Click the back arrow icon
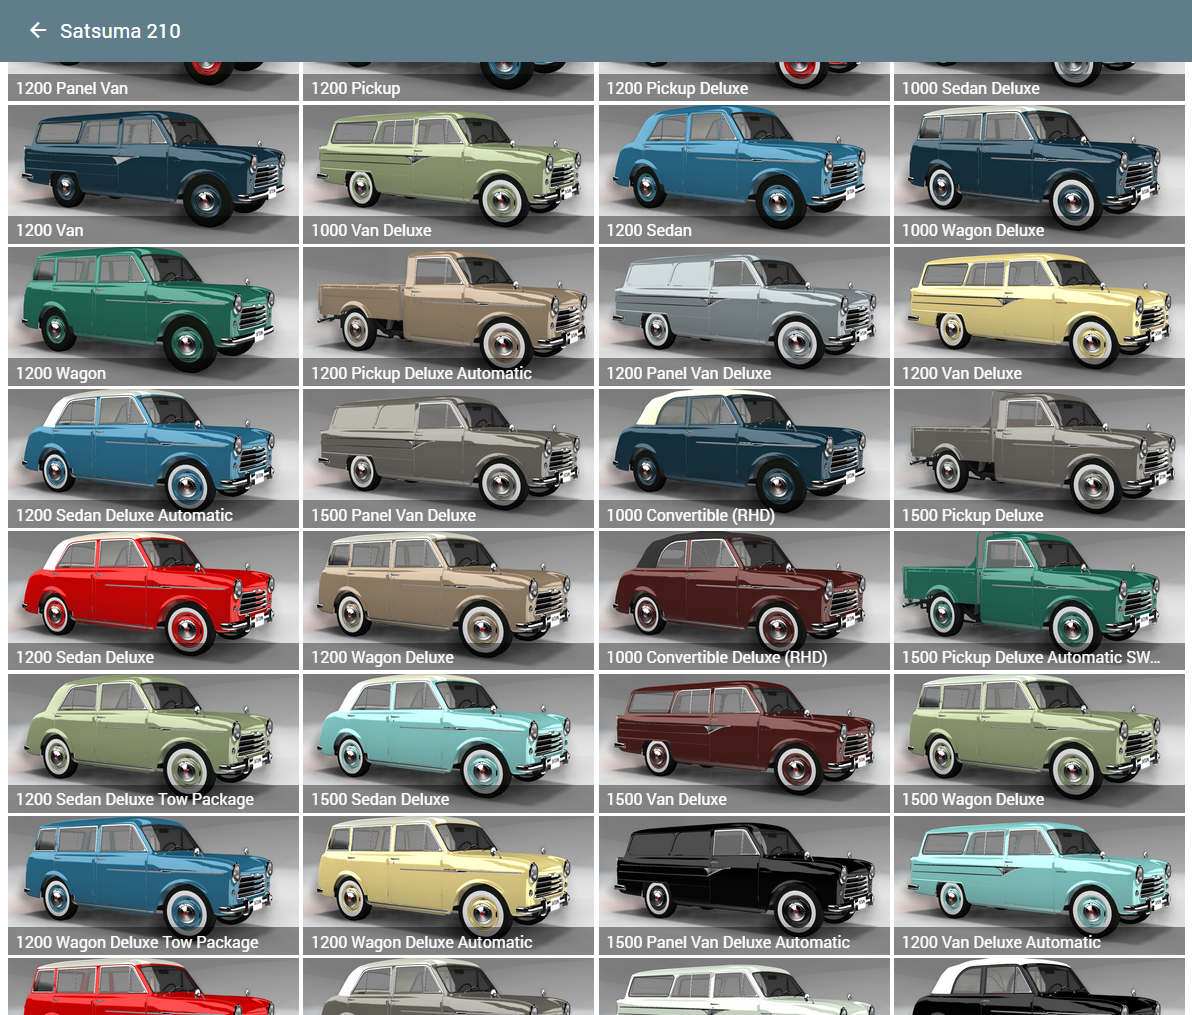Screen dimensions: 1192x1015 click(37, 30)
